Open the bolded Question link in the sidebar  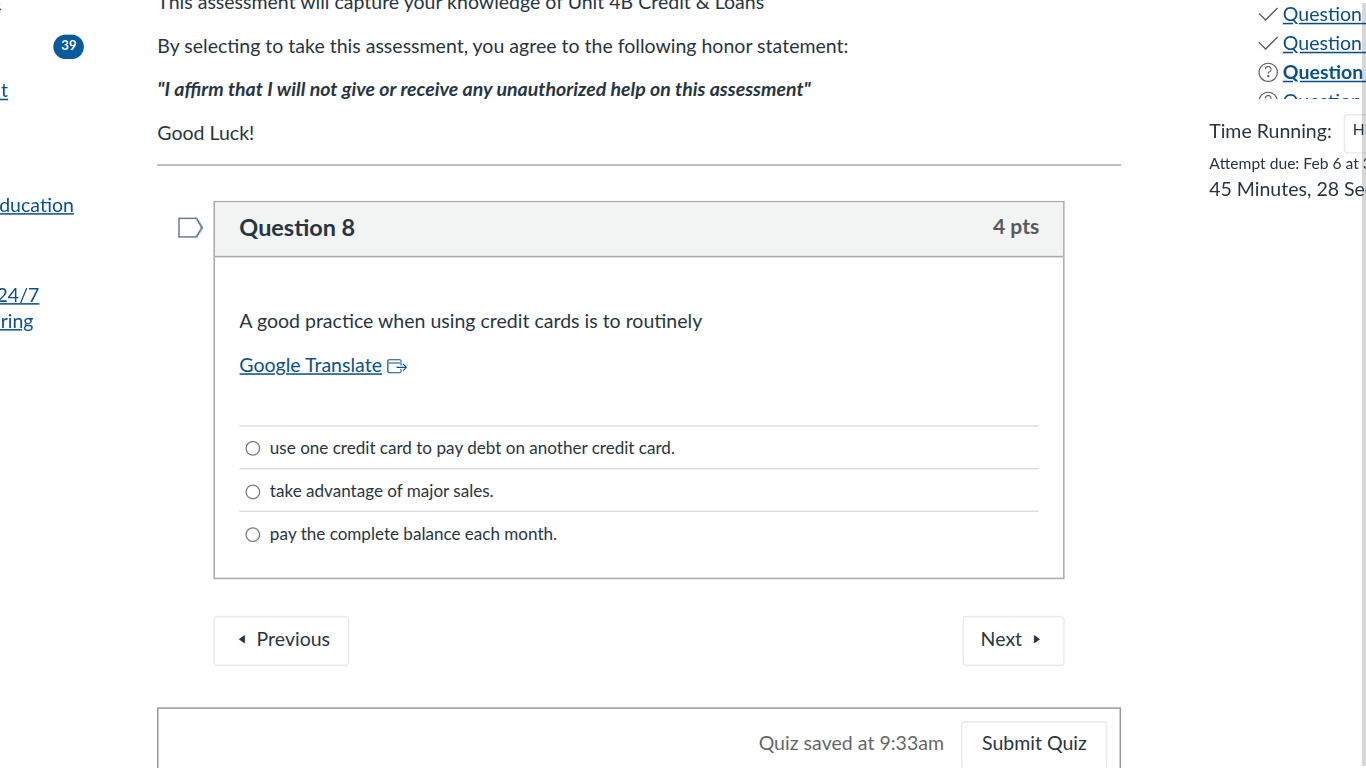(x=1323, y=71)
